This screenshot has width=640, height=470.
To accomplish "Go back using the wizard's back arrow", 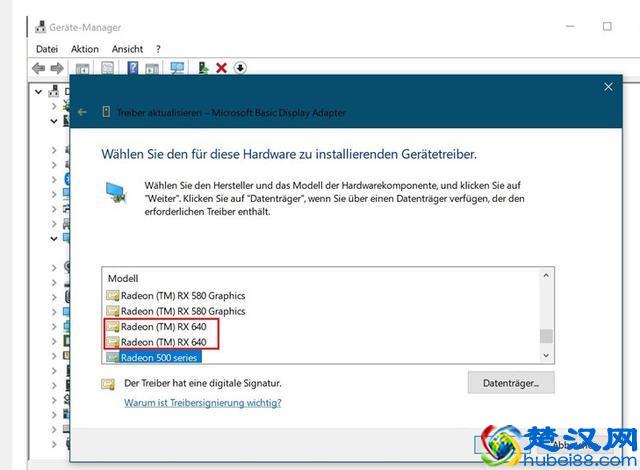I will 83,113.
